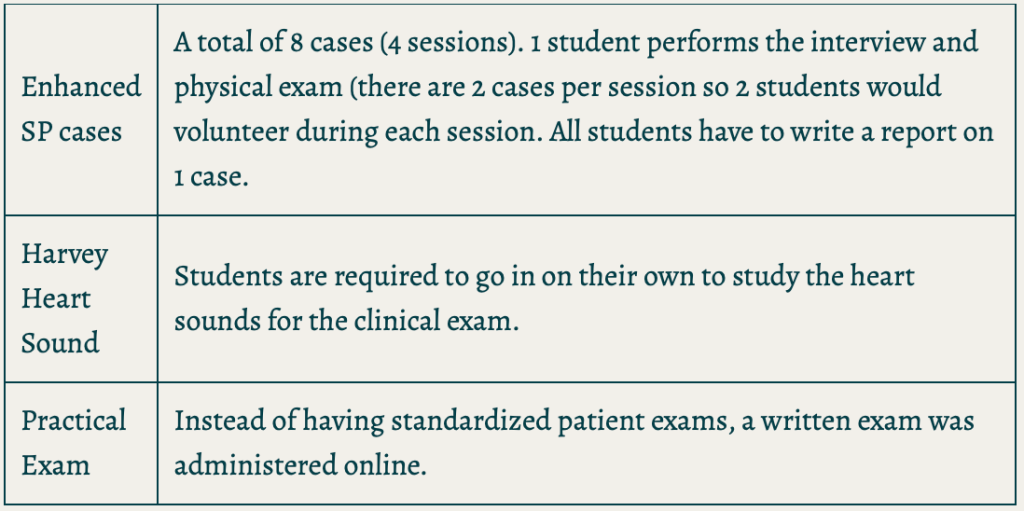The height and width of the screenshot is (511, 1024).
Task: Click the word "Harvey" in the table
Action: point(64,254)
